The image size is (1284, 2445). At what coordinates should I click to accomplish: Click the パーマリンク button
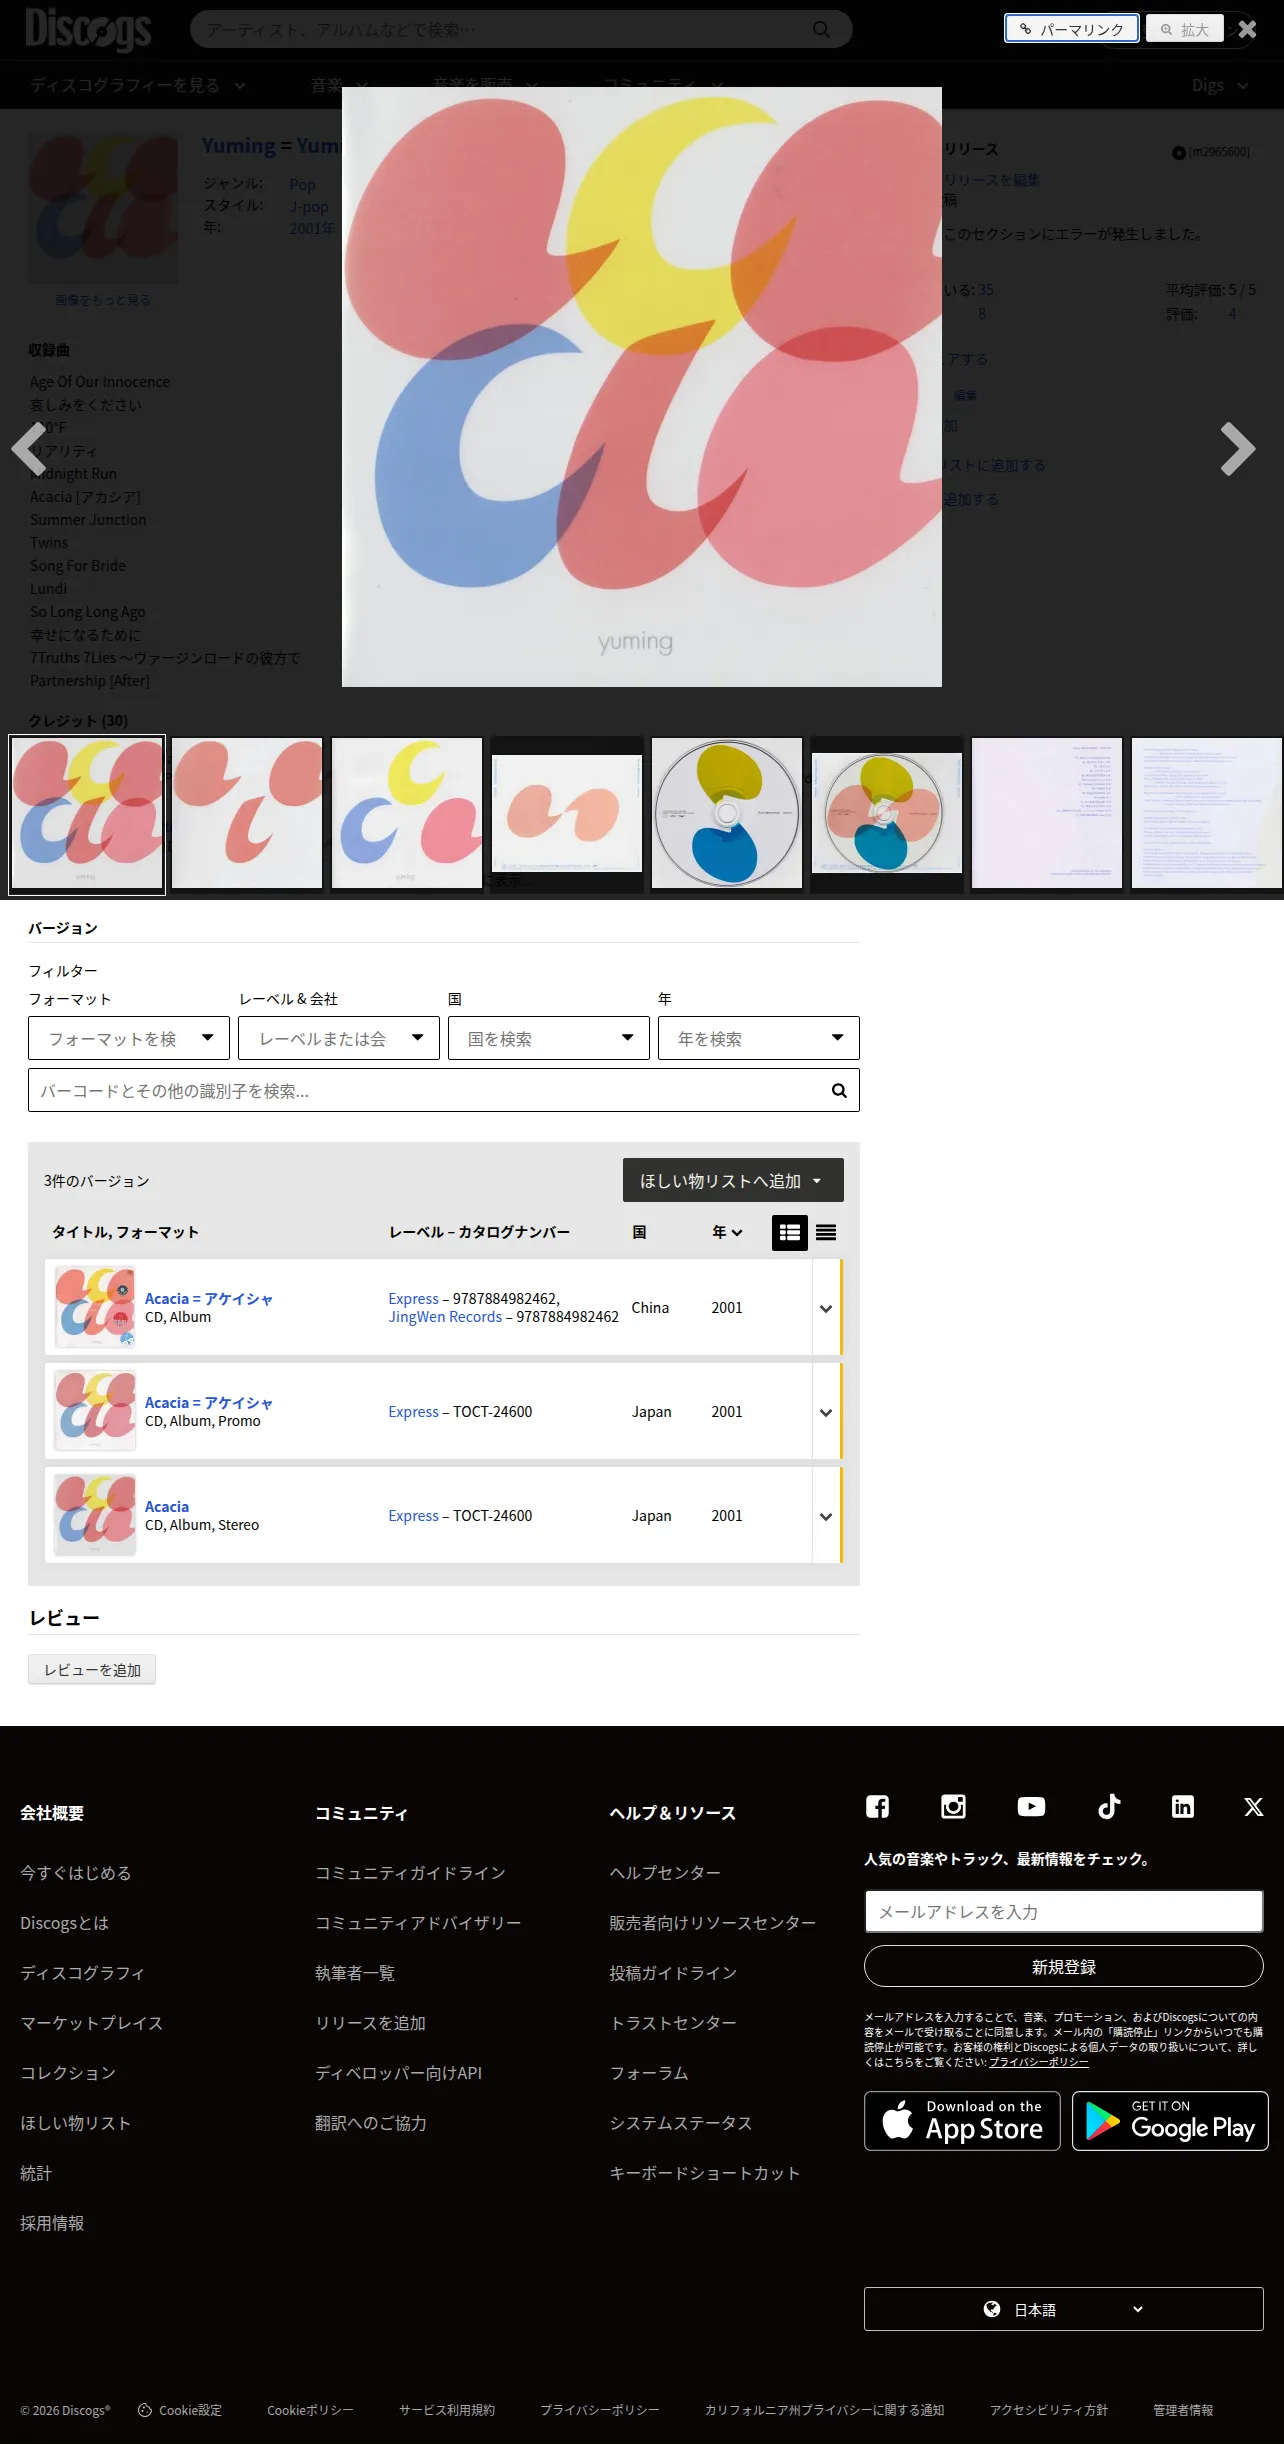(x=1071, y=29)
